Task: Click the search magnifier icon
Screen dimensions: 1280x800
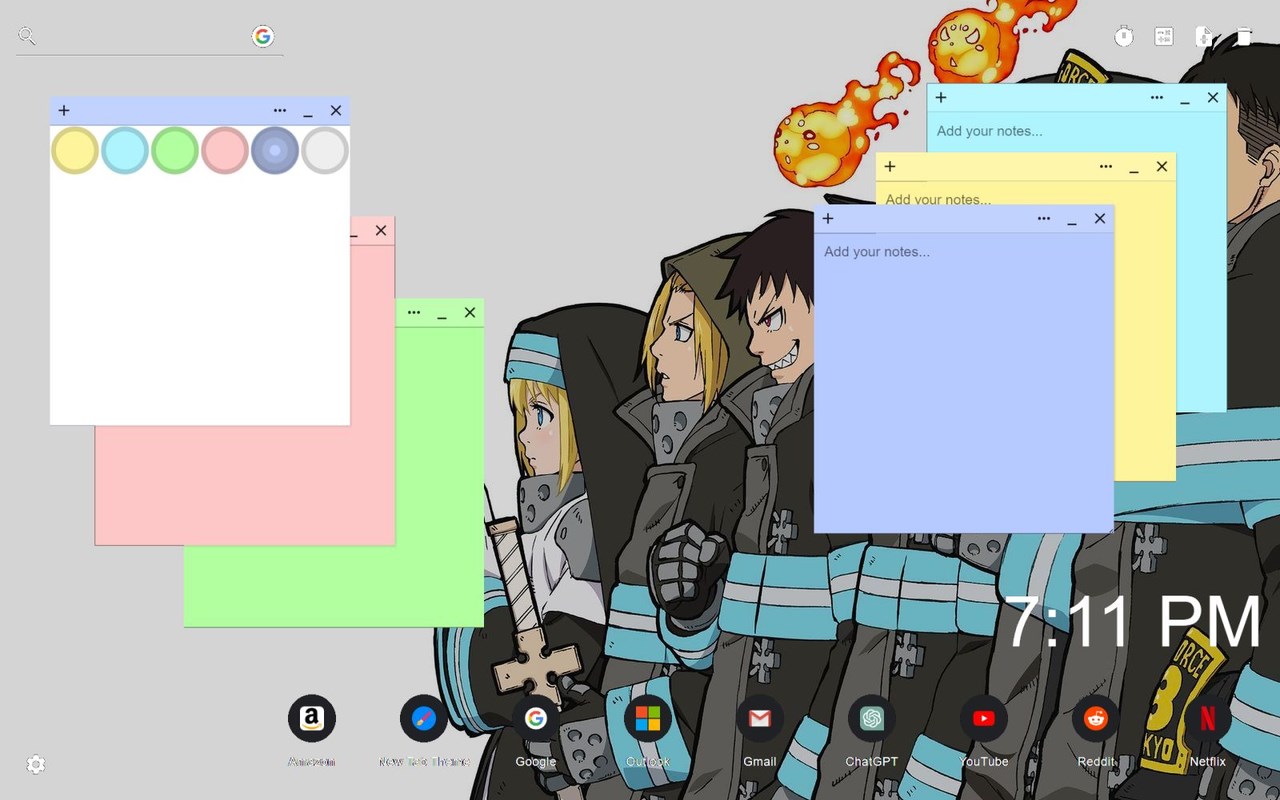Action: tap(27, 37)
